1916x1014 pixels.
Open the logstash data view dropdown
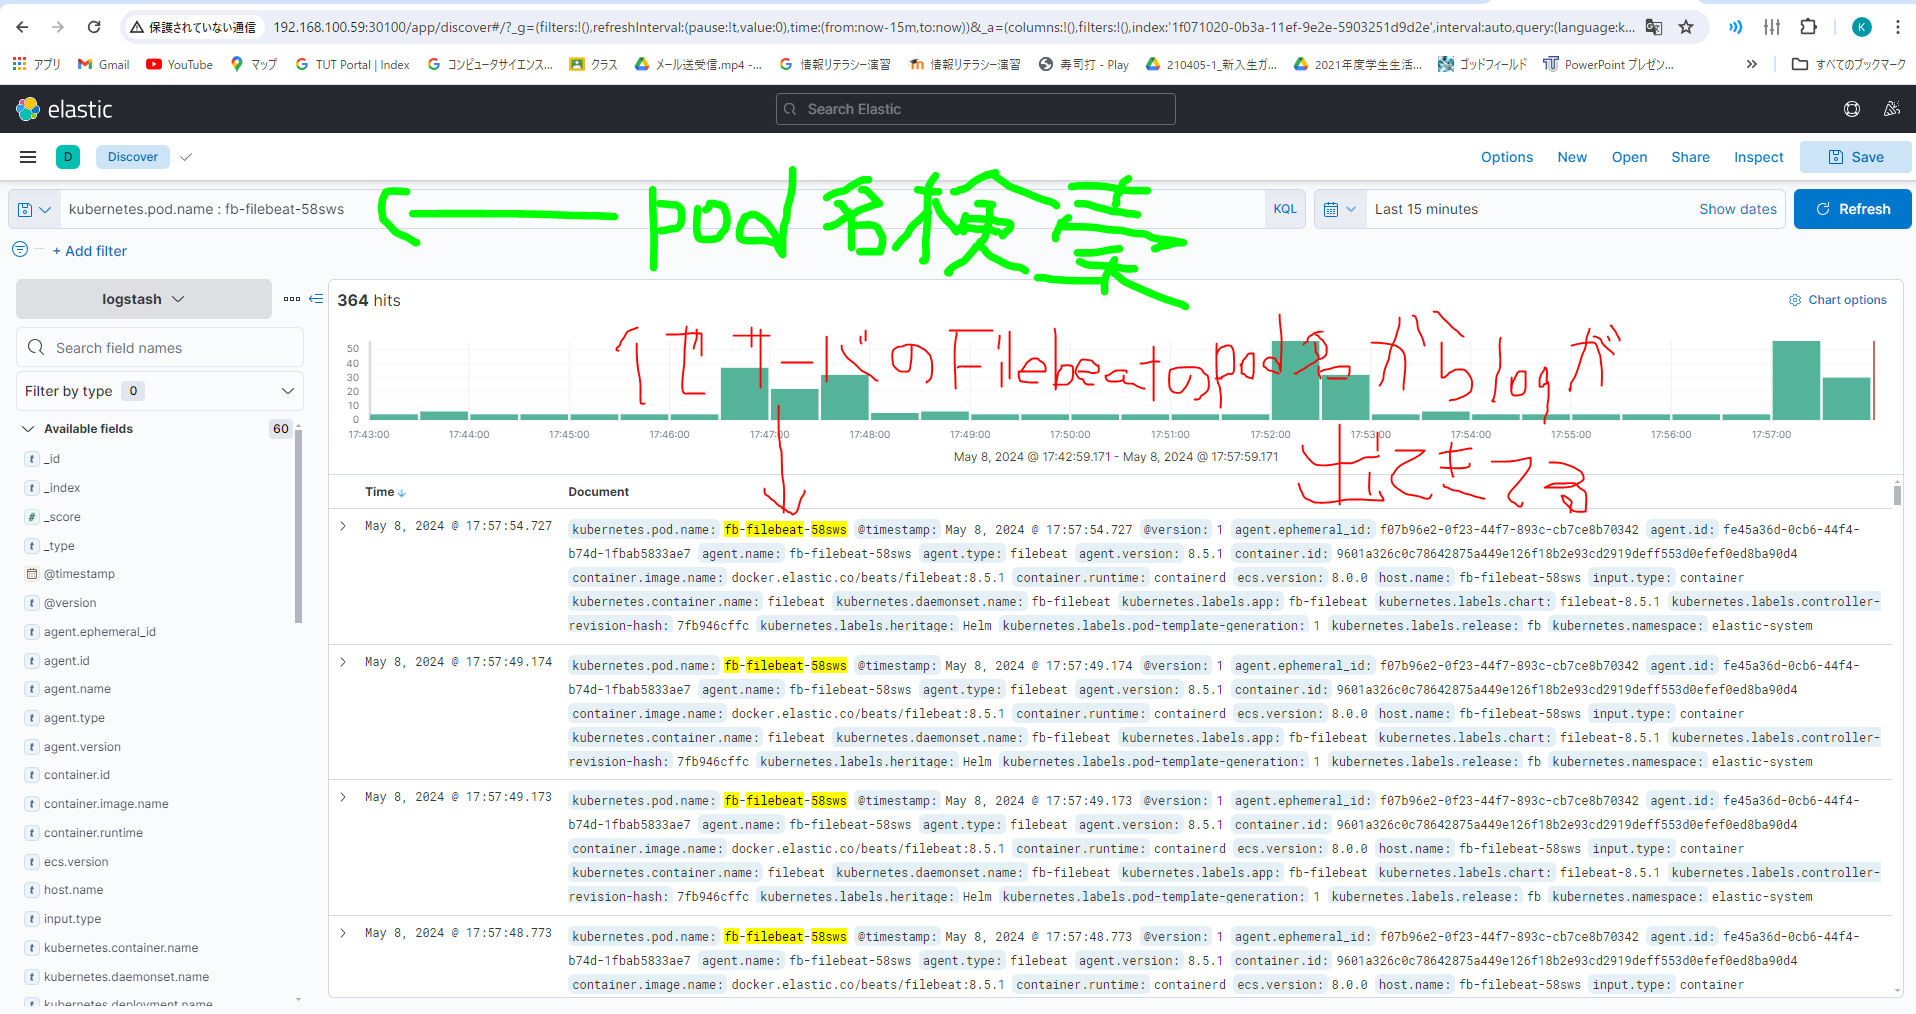pos(143,298)
